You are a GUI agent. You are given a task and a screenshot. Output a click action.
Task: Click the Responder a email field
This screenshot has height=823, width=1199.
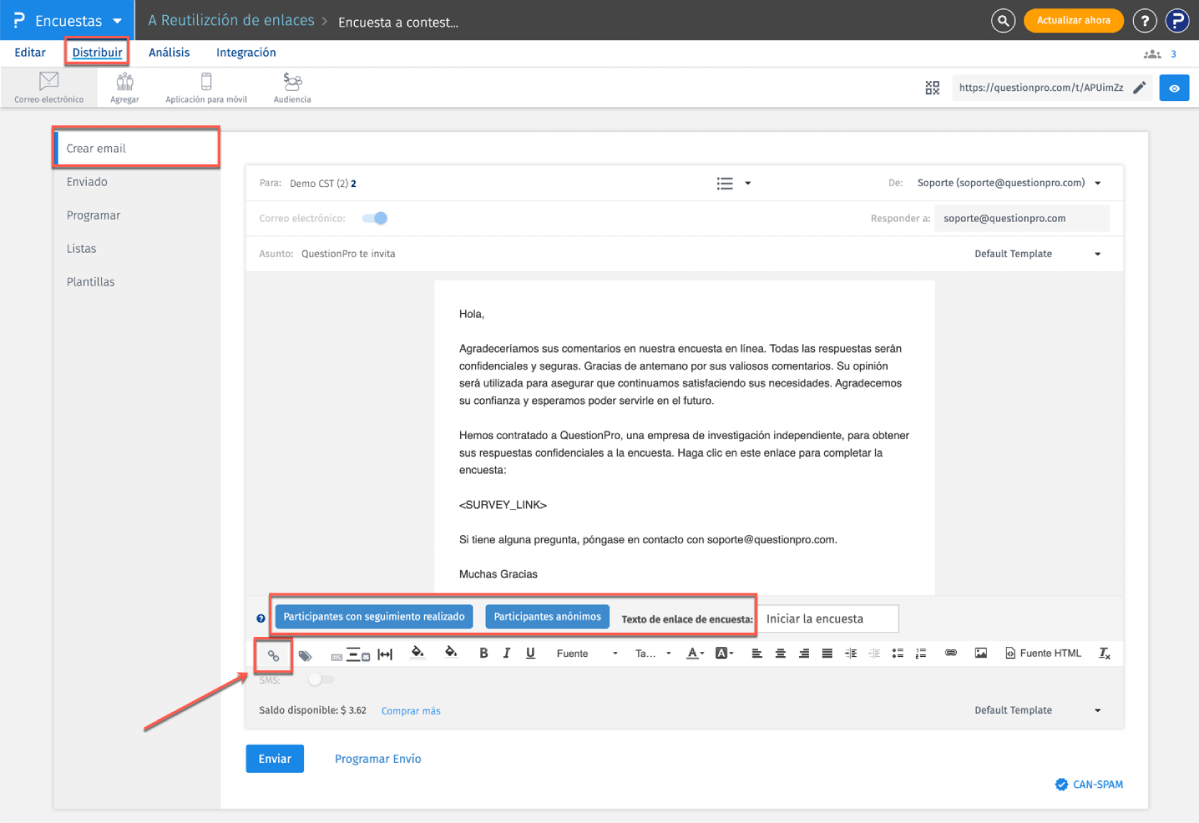coord(1022,219)
